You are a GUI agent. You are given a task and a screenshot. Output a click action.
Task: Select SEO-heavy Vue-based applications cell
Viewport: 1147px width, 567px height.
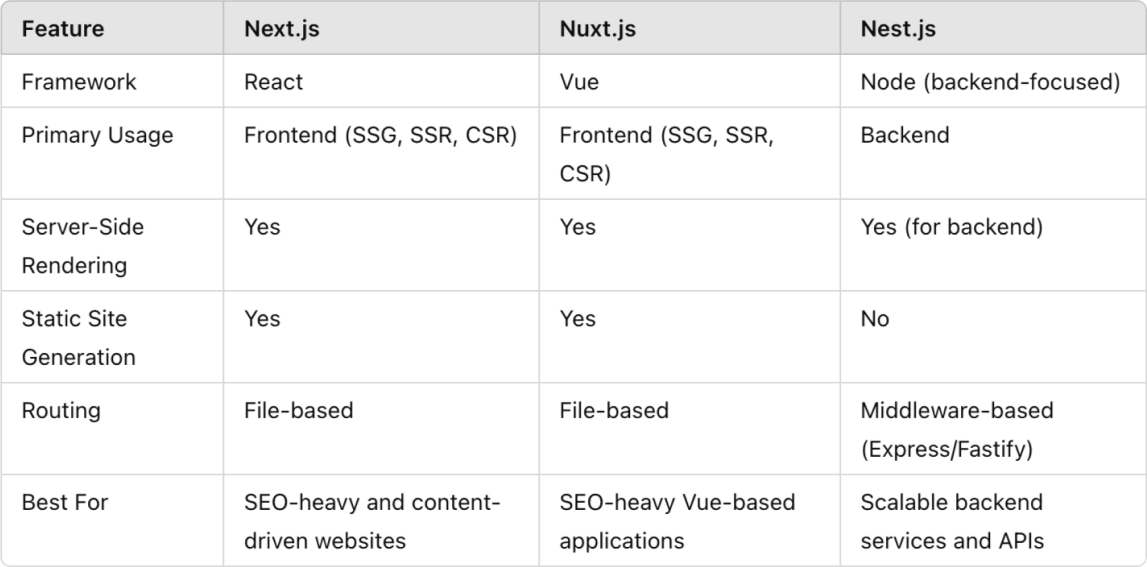(677, 521)
